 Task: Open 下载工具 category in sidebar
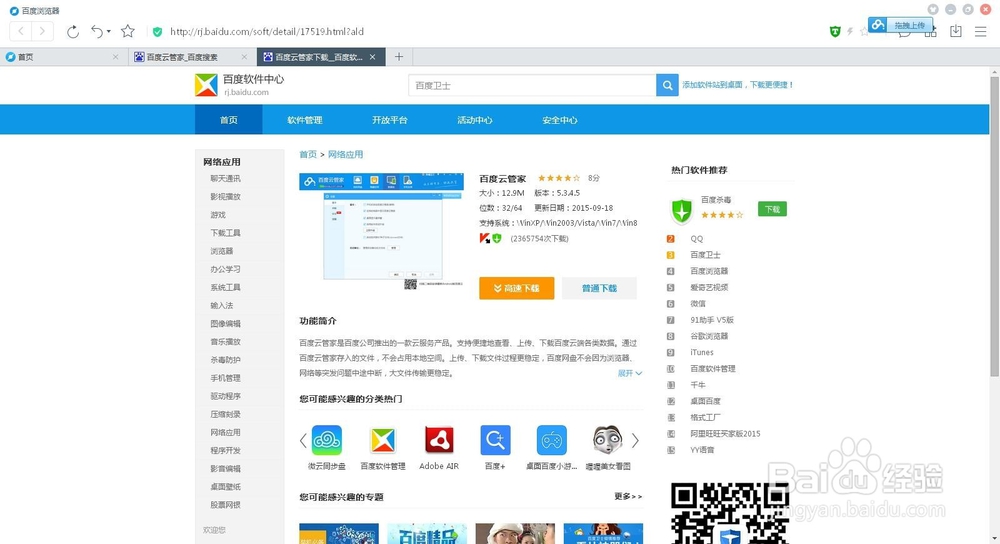[x=225, y=233]
